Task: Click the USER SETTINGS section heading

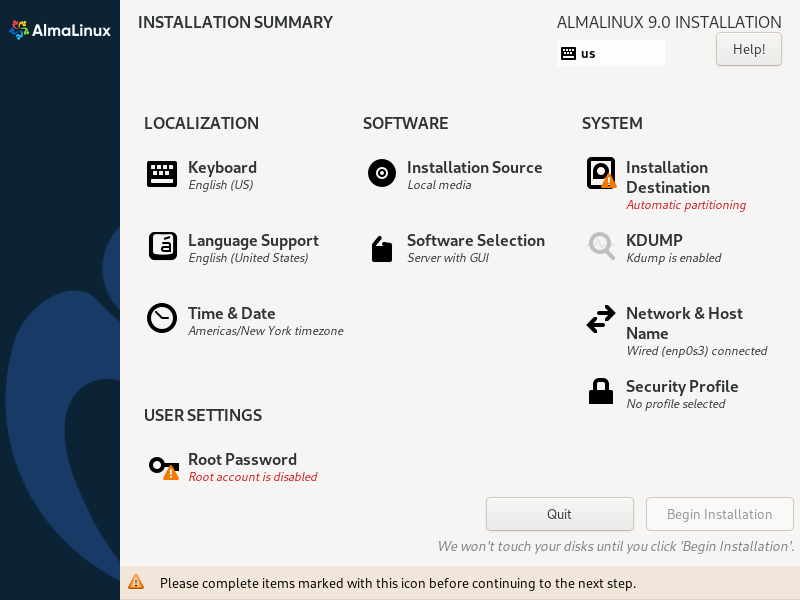Action: click(x=203, y=415)
